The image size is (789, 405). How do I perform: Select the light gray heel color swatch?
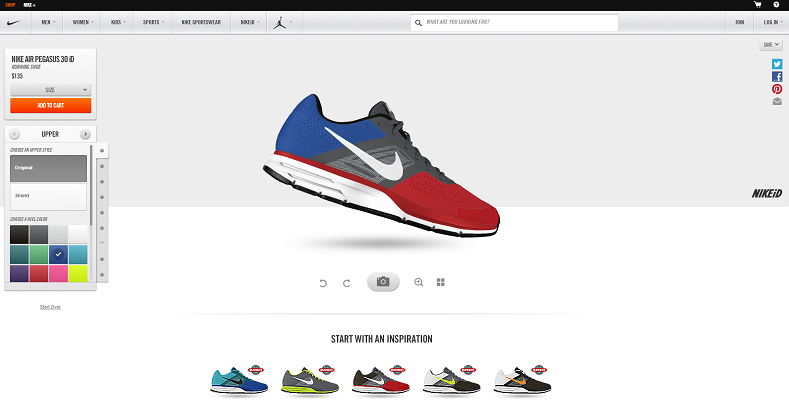58,234
